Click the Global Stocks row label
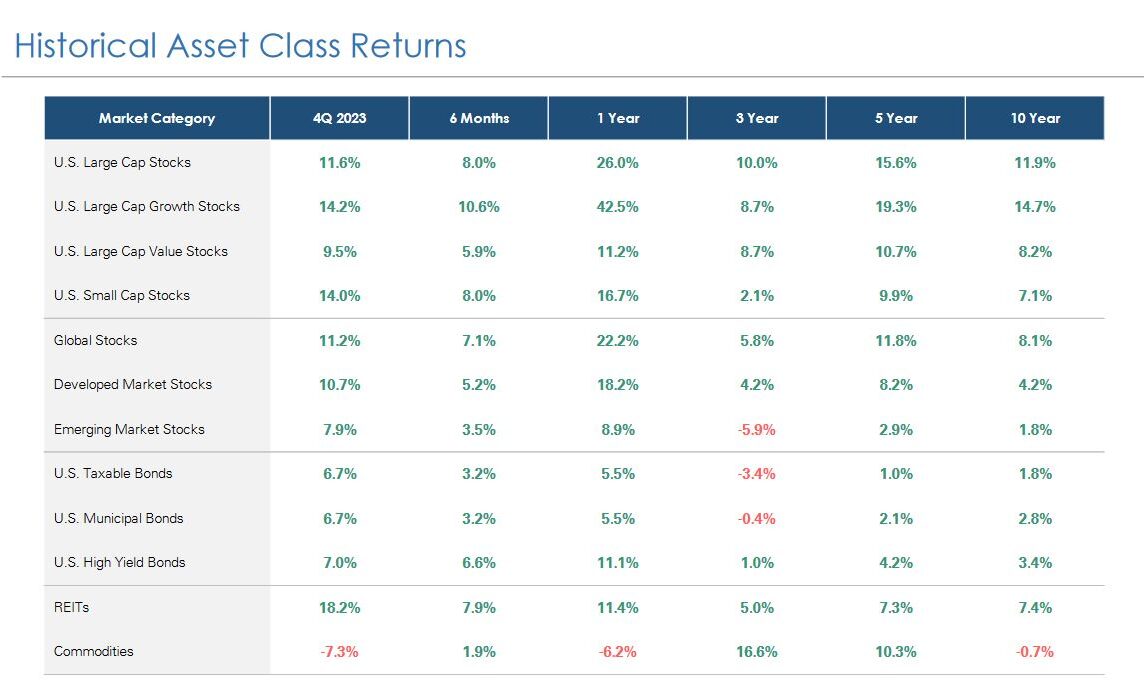 pyautogui.click(x=96, y=340)
